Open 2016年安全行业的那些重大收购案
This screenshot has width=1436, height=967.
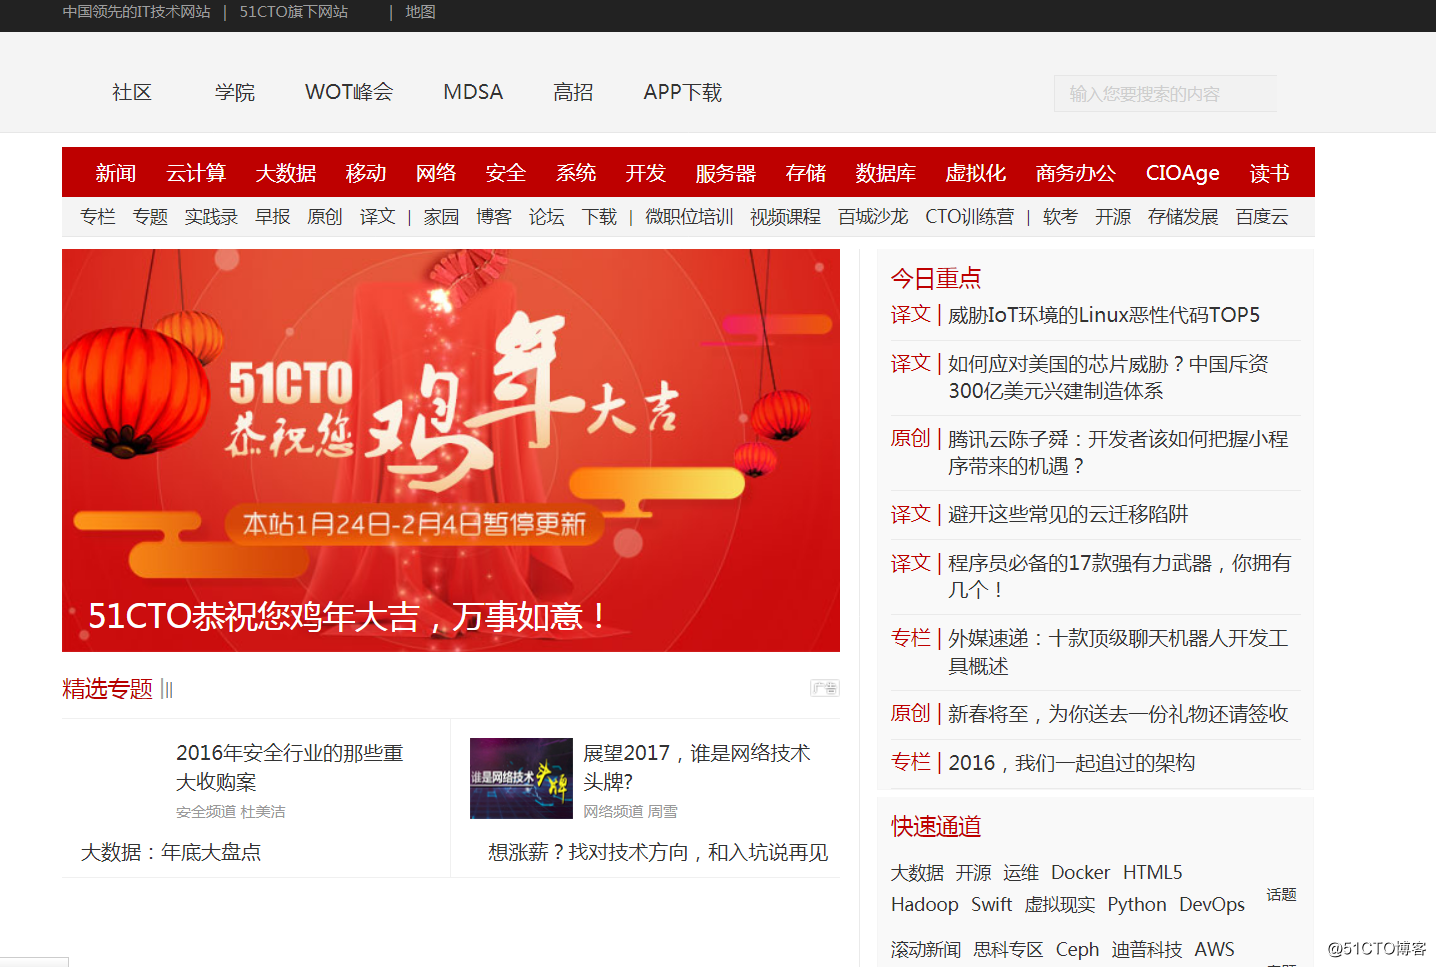click(x=290, y=767)
